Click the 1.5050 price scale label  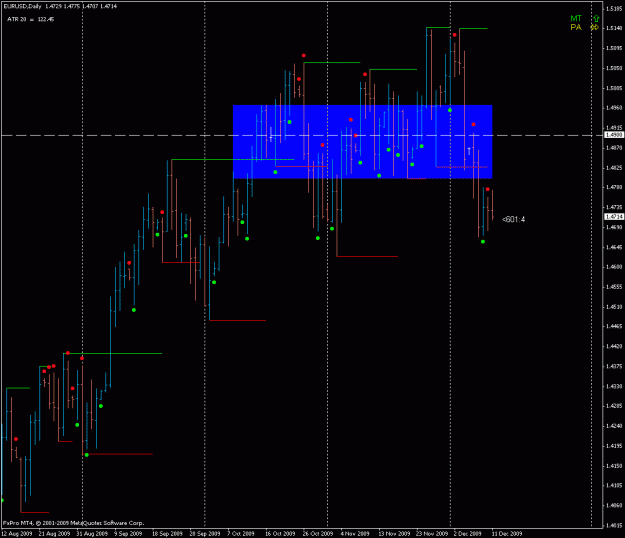tap(614, 68)
